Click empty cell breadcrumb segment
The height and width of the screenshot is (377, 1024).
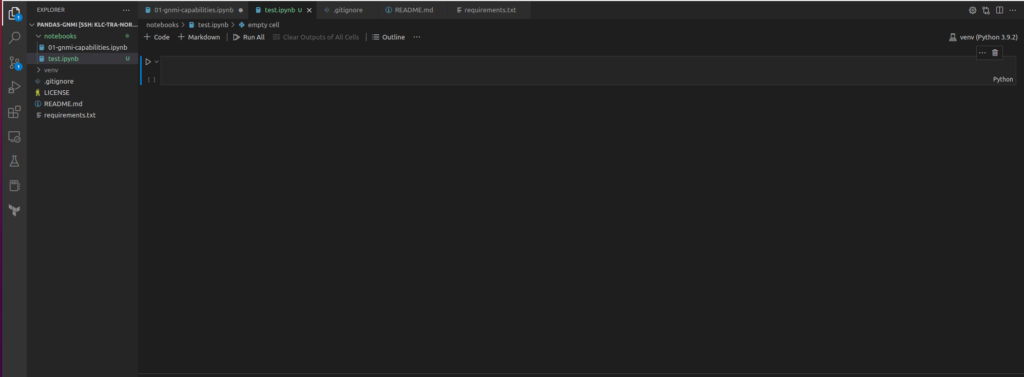pos(259,25)
